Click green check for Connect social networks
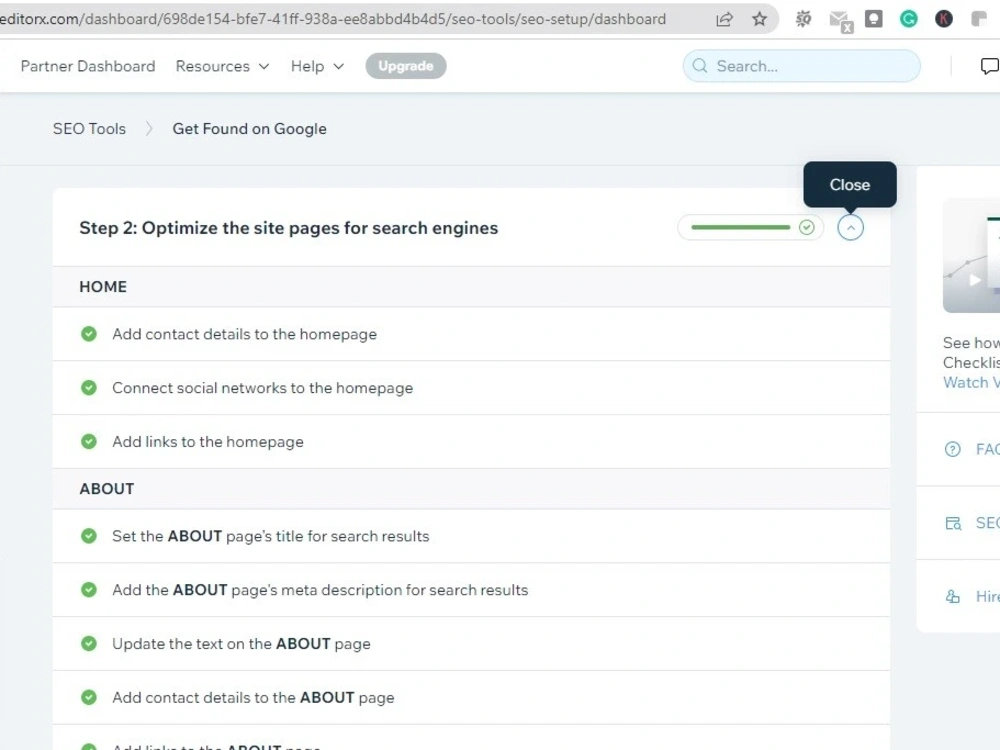This screenshot has width=1000, height=750. click(x=89, y=387)
